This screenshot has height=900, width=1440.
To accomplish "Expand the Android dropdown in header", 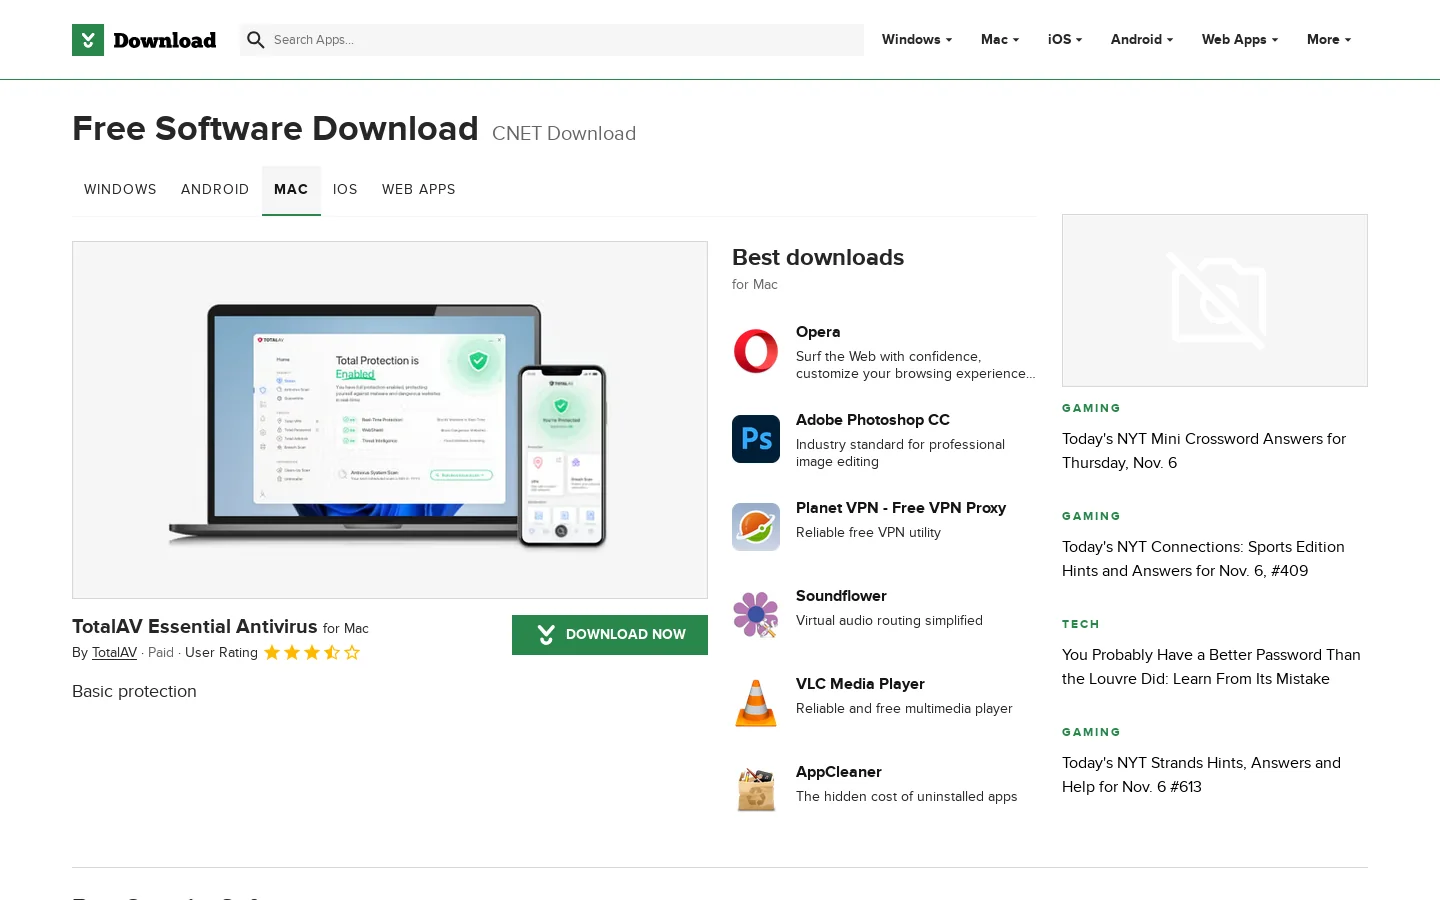I will [1142, 40].
